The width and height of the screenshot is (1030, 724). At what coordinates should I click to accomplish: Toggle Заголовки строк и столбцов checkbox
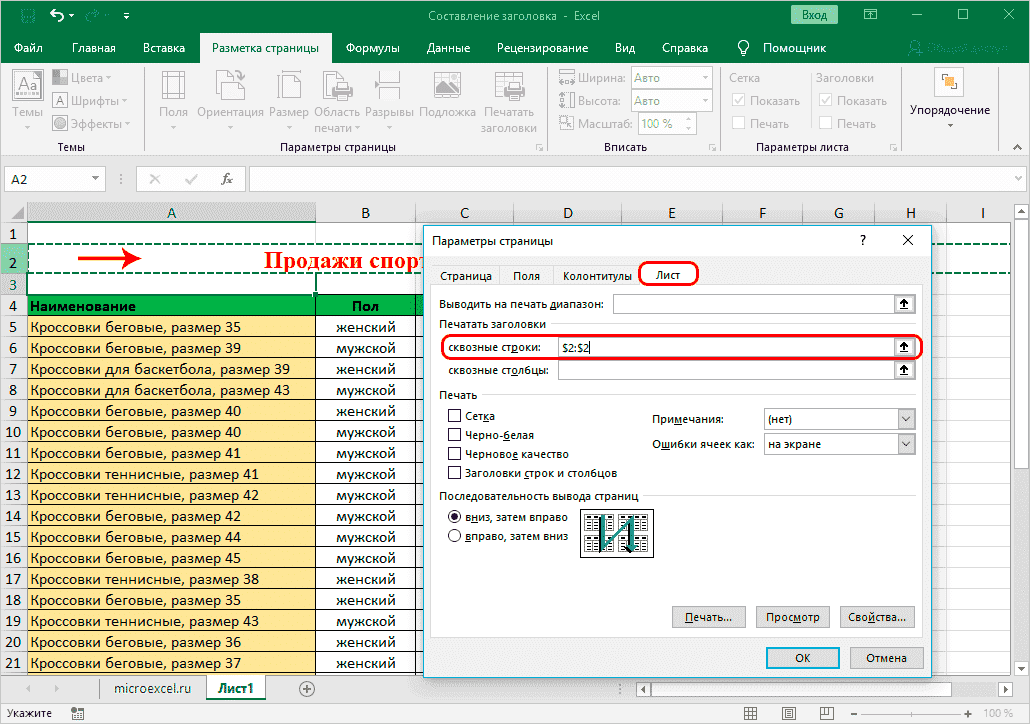click(x=455, y=473)
